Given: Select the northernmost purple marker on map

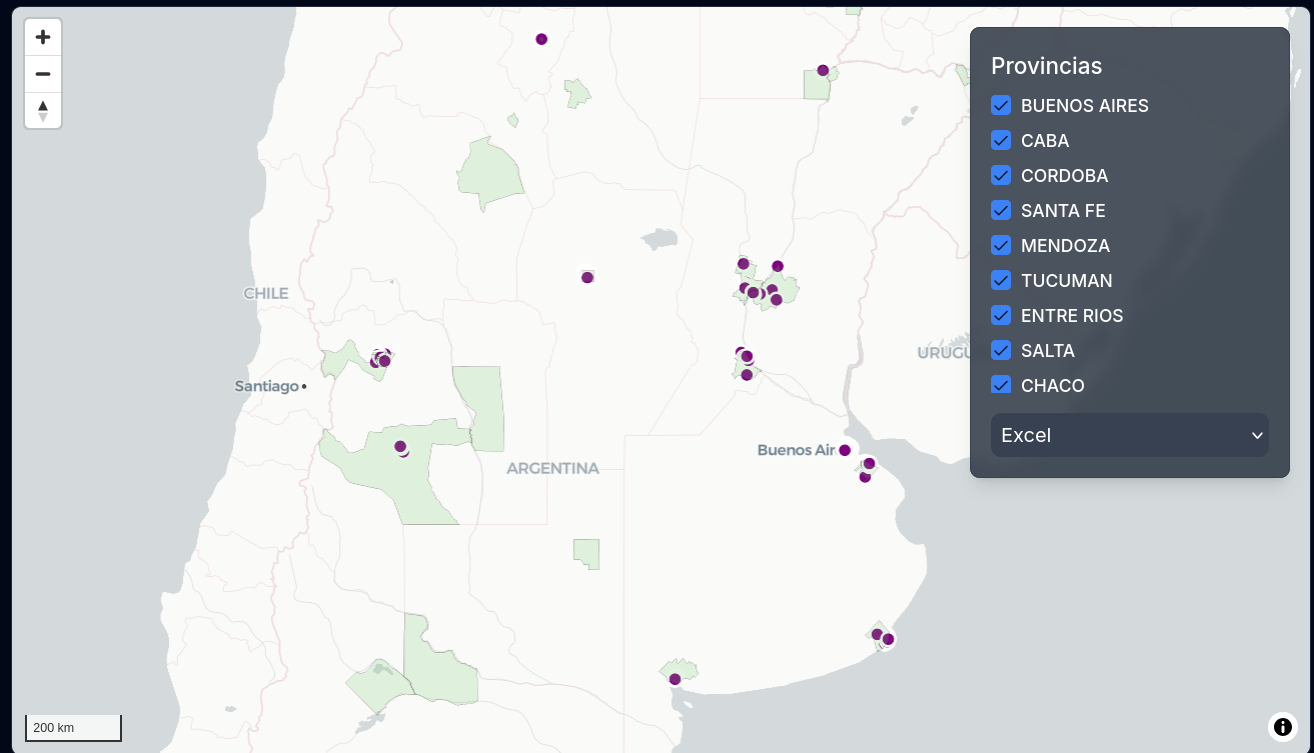Looking at the screenshot, I should click(541, 39).
